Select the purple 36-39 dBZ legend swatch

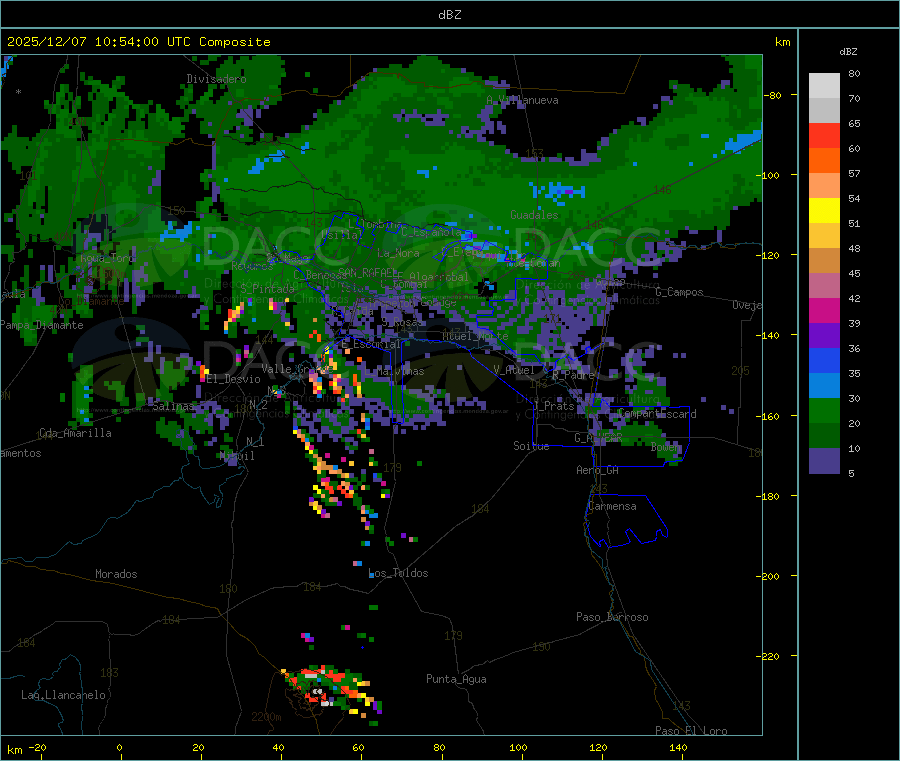point(824,336)
